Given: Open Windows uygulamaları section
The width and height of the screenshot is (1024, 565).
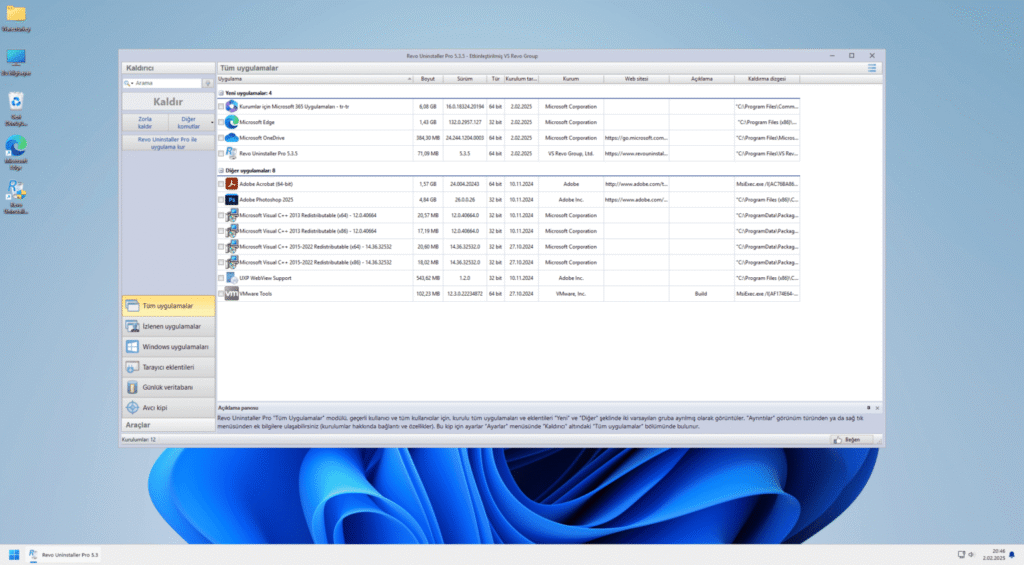Looking at the screenshot, I should [168, 347].
